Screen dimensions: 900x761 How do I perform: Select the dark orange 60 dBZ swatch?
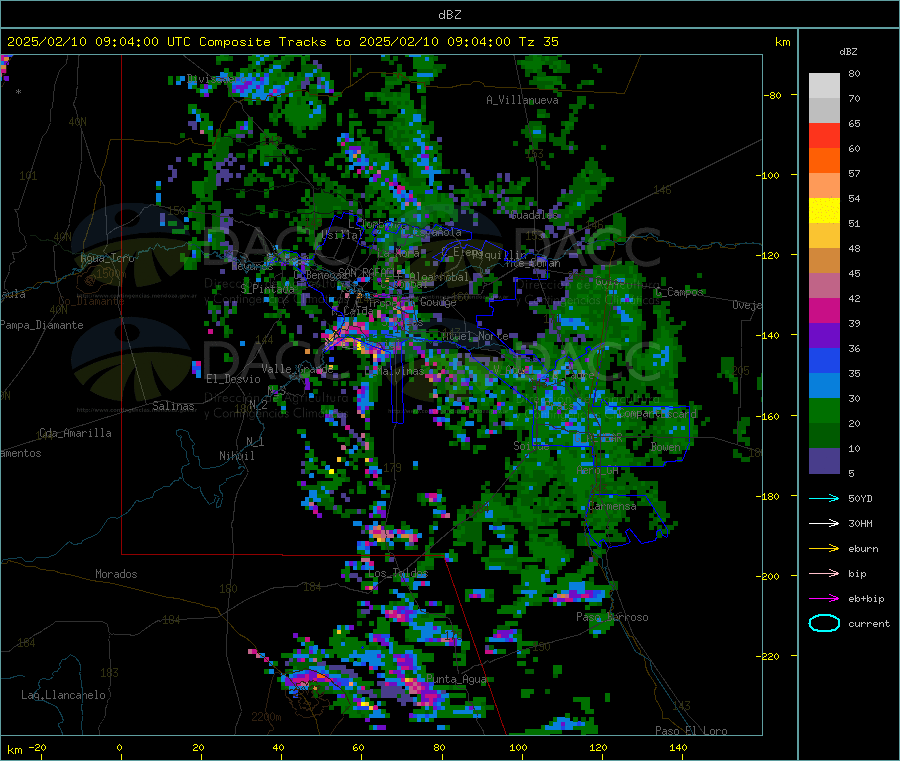(x=824, y=161)
